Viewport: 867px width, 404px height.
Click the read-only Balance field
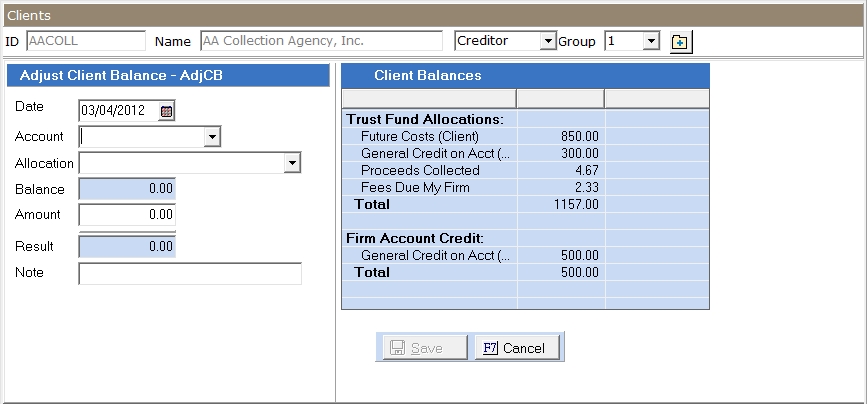click(x=127, y=189)
